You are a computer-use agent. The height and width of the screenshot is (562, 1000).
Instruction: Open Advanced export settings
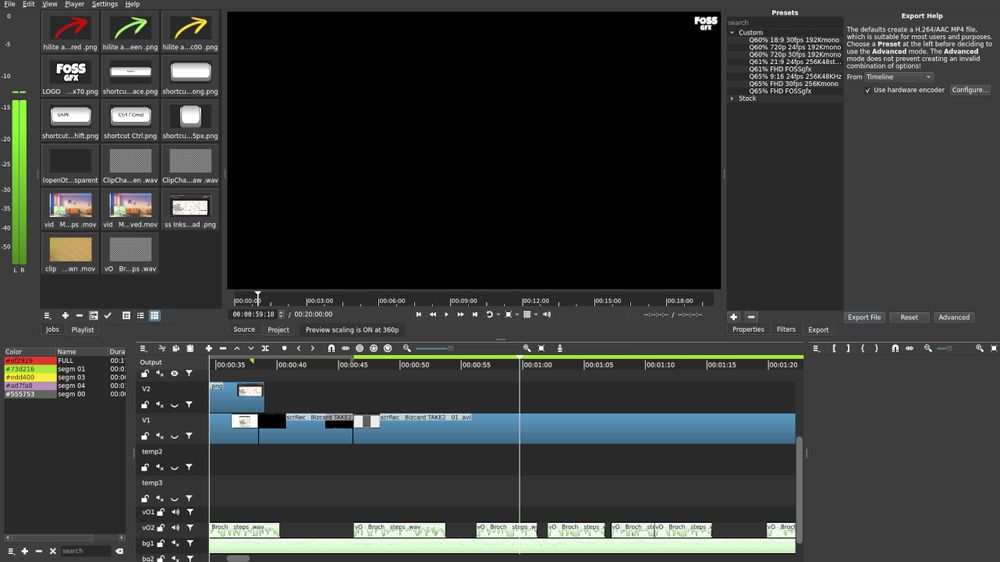click(953, 317)
